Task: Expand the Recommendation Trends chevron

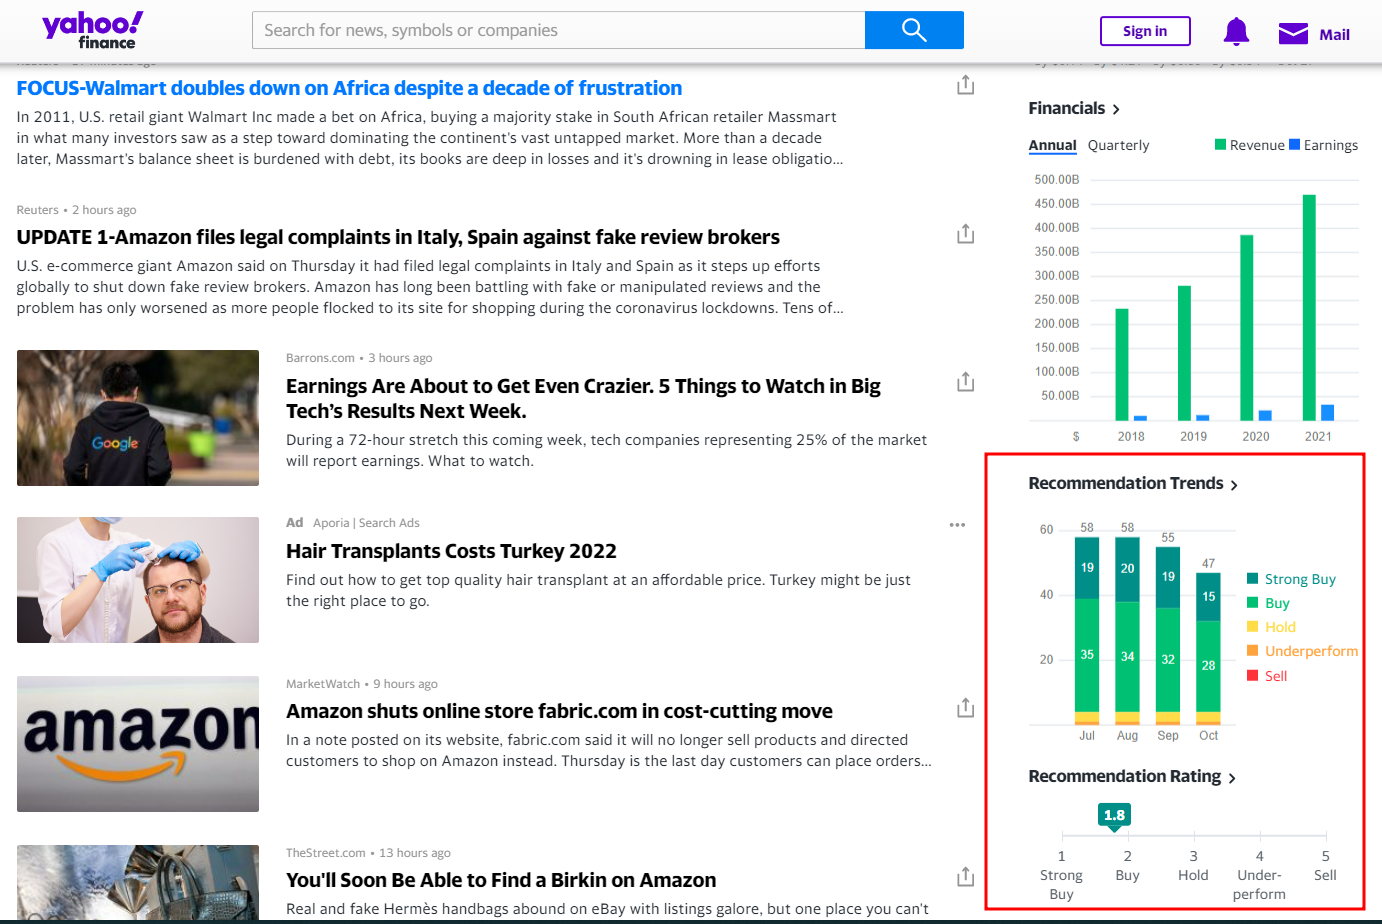Action: (1234, 485)
